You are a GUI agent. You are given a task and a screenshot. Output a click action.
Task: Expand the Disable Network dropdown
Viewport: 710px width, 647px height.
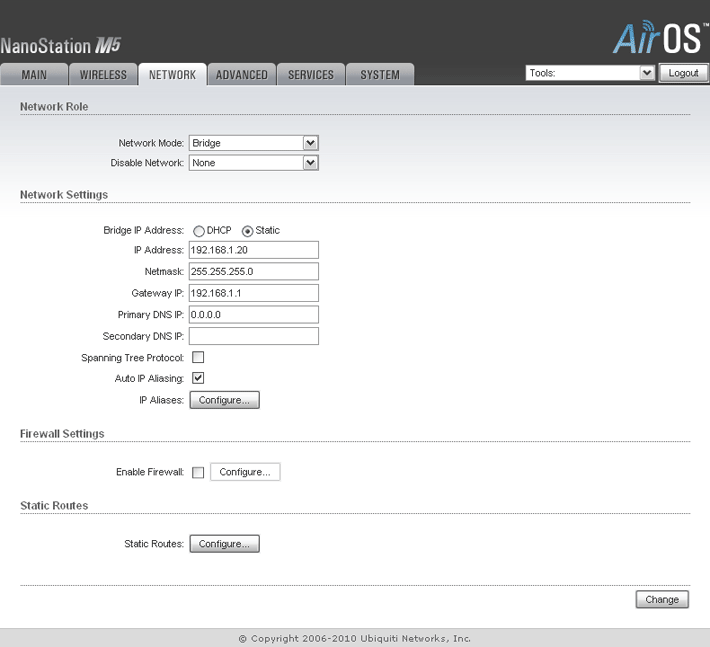254,163
